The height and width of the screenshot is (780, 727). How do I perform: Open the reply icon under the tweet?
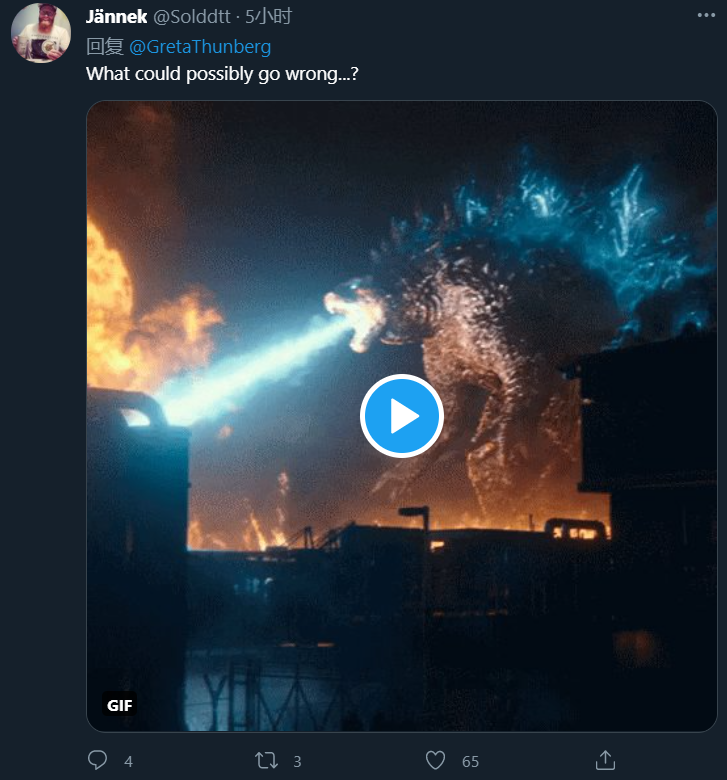(x=97, y=761)
